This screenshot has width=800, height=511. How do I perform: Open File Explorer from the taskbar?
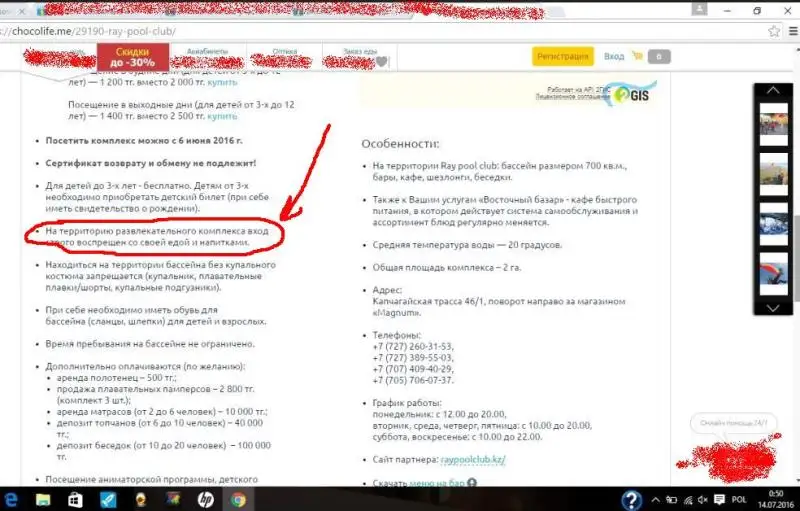[x=43, y=499]
